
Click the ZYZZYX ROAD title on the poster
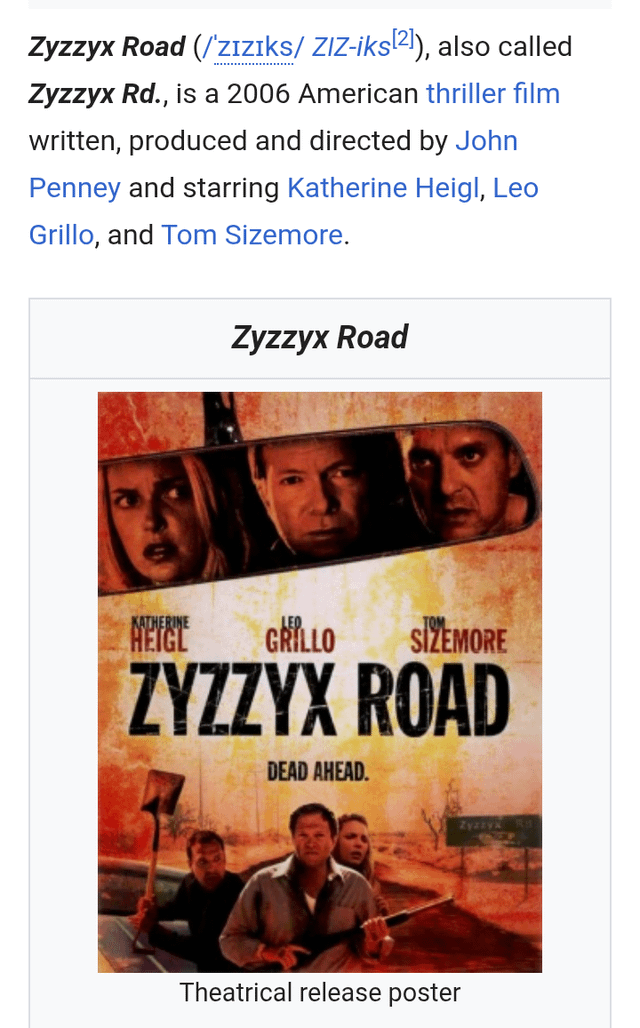tap(319, 699)
